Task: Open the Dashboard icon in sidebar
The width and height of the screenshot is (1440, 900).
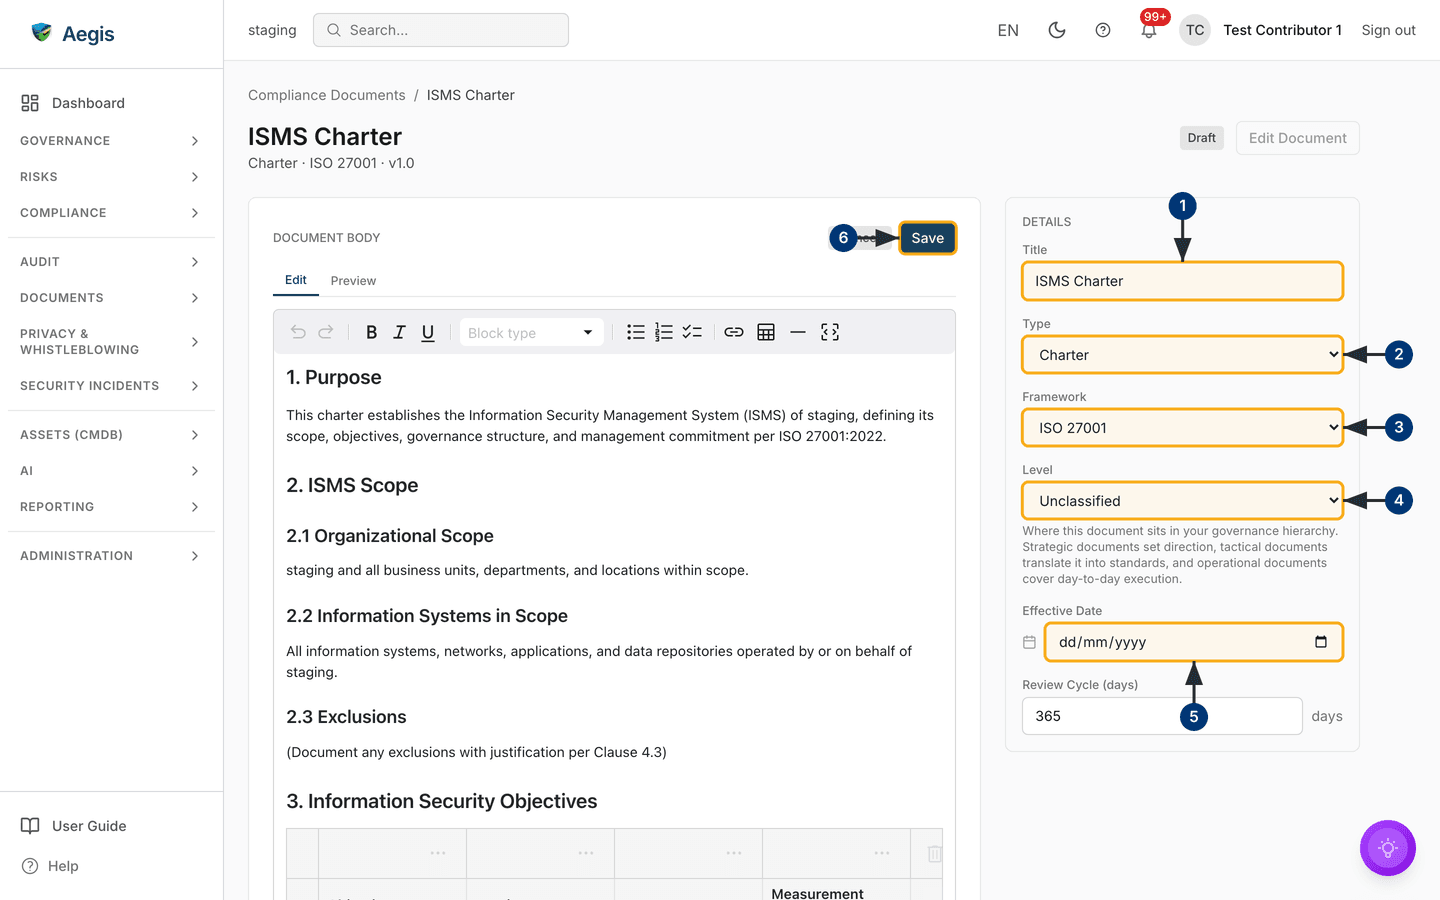Action: coord(30,103)
